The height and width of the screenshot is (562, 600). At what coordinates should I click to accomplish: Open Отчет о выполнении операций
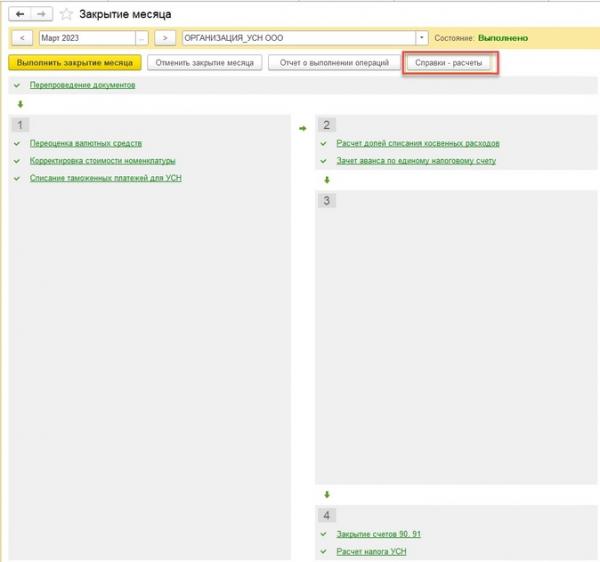coord(334,63)
